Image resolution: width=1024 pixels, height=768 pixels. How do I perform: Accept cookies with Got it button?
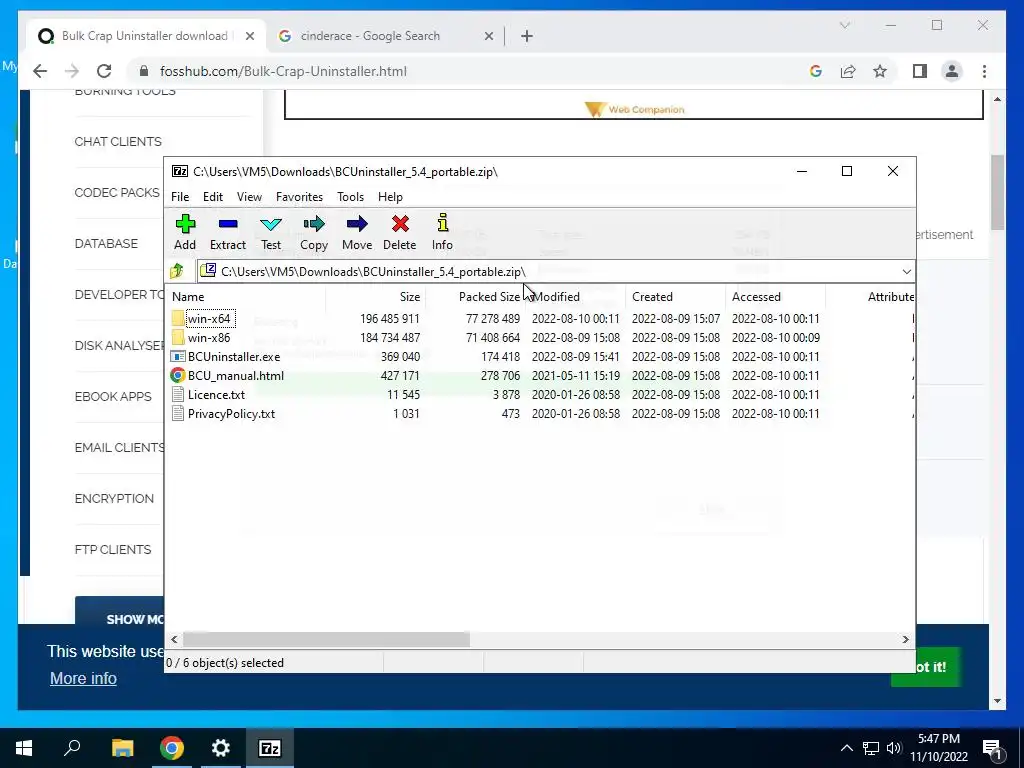pos(931,667)
